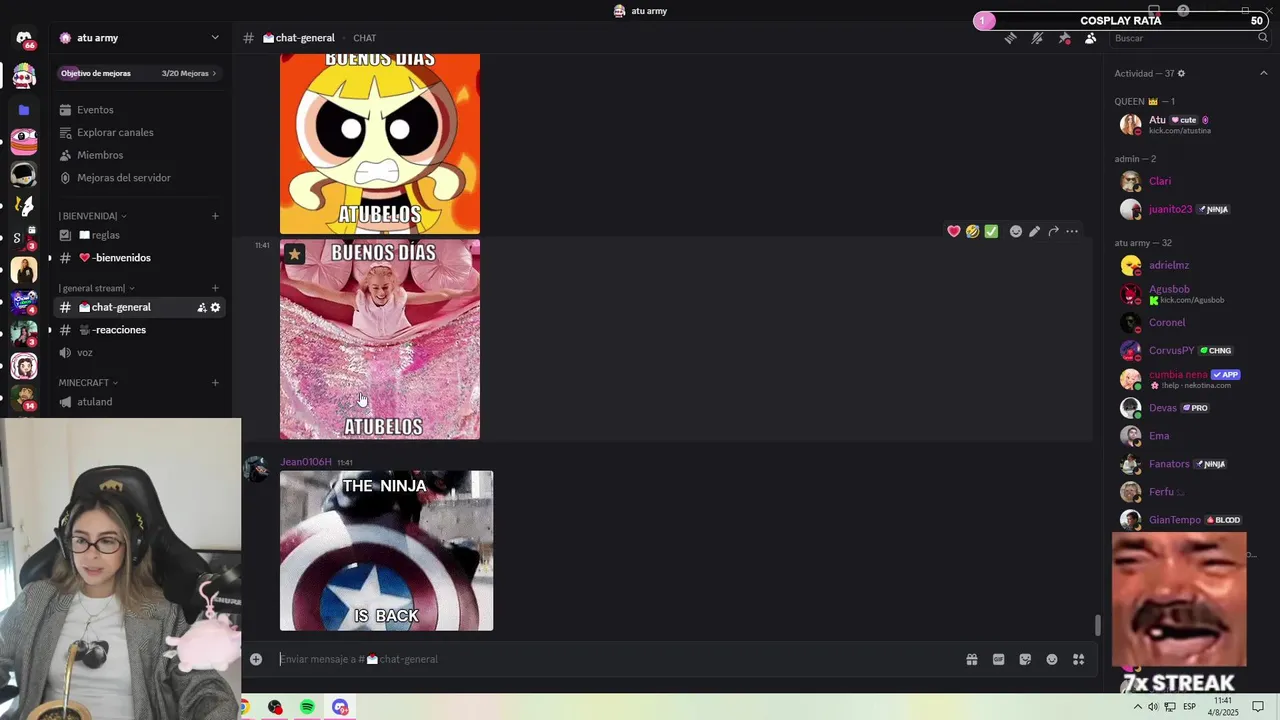1280x720 pixels.
Task: Collapse the BIENVENIDA category
Action: tap(92, 216)
